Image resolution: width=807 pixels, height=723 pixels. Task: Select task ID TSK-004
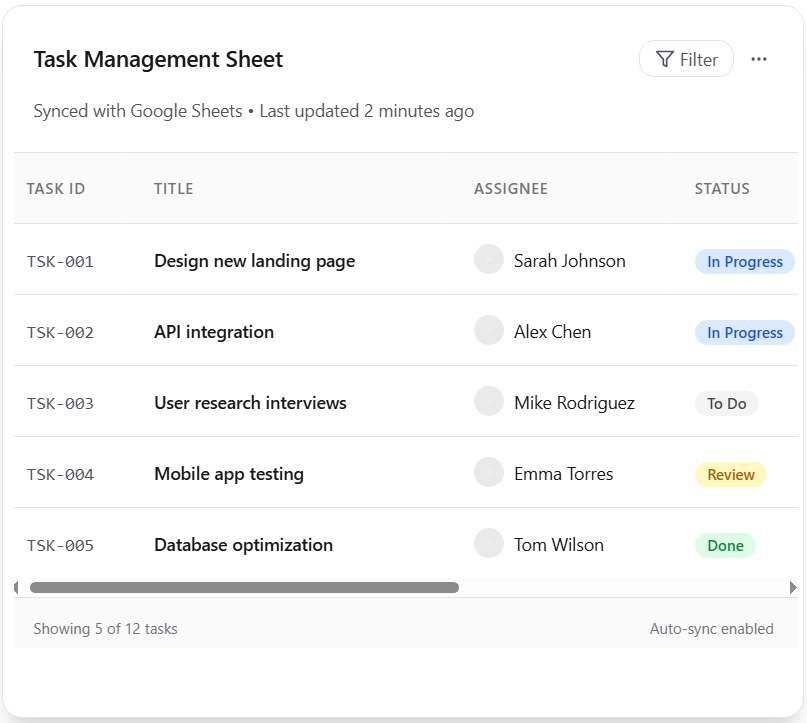pyautogui.click(x=60, y=475)
